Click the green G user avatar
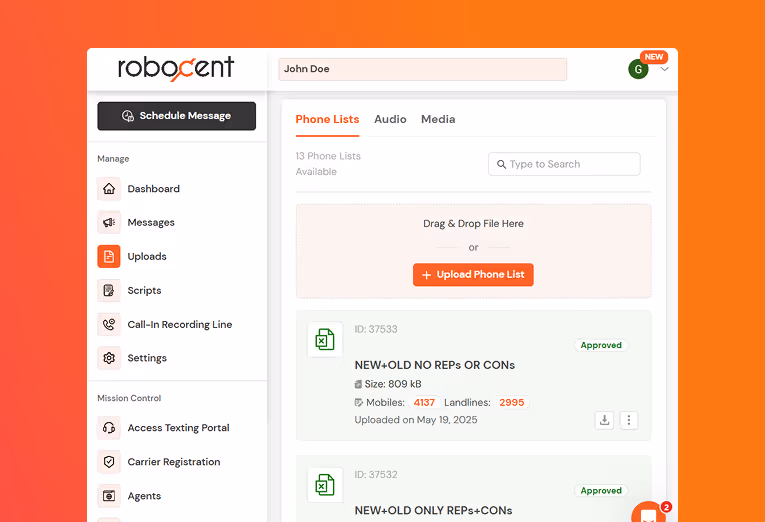 coord(638,69)
